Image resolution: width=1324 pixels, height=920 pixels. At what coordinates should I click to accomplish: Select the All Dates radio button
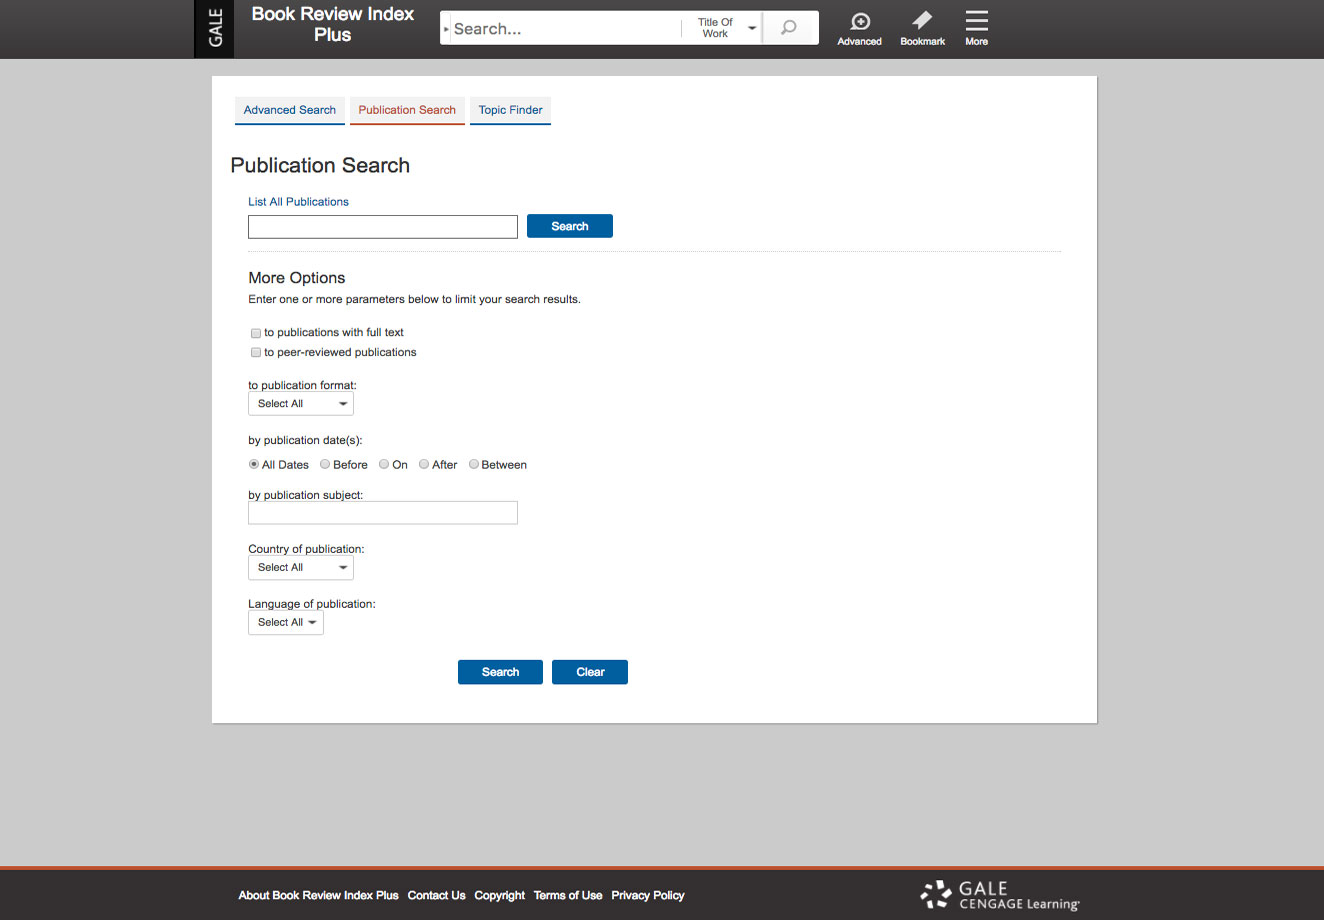click(254, 464)
